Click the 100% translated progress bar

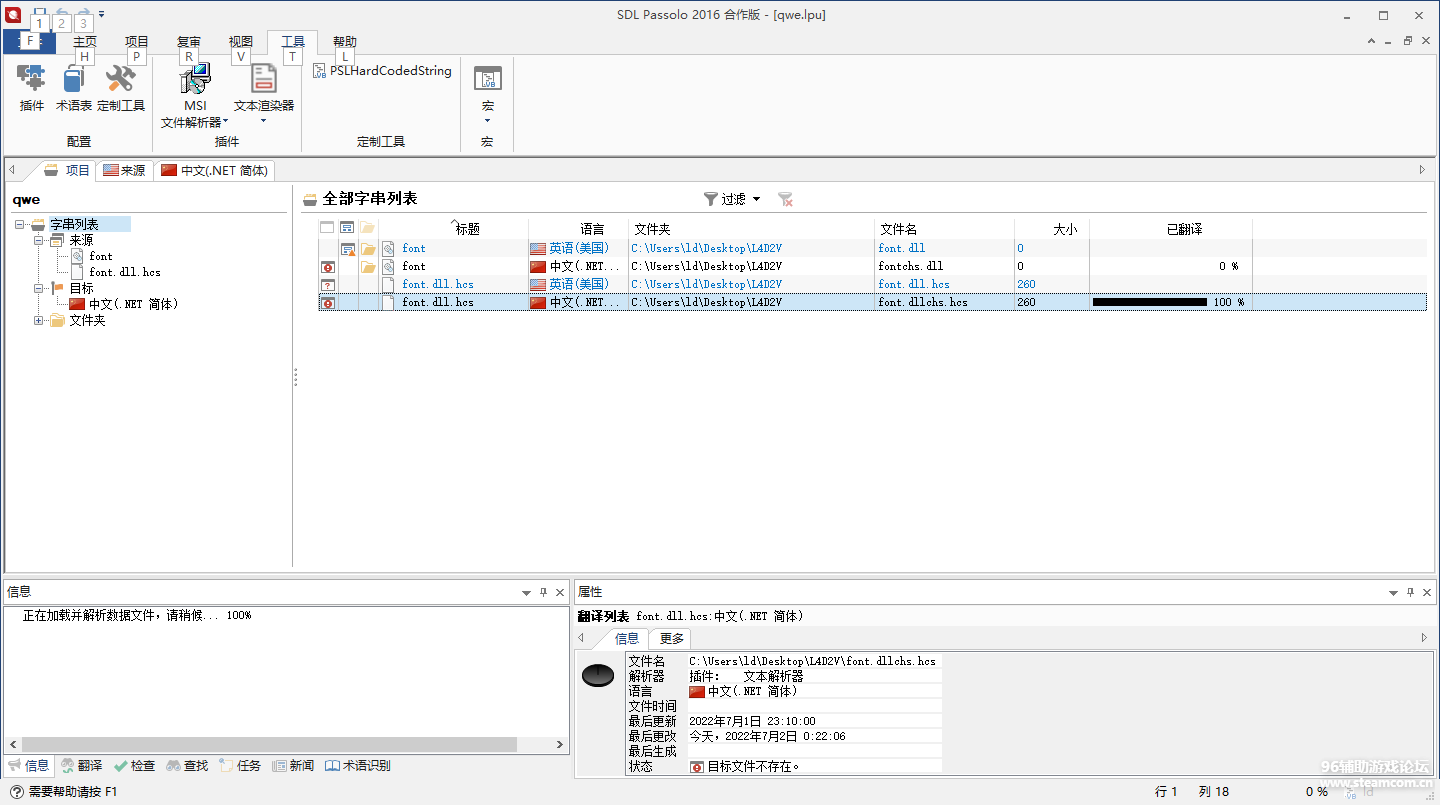click(1149, 302)
